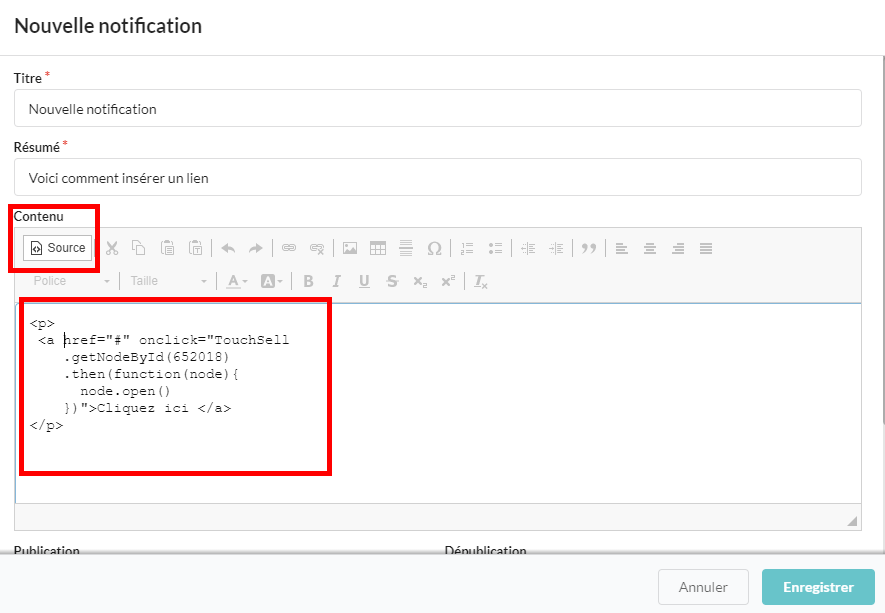Click the Annuler button
Viewport: 885px width, 613px height.
703,587
